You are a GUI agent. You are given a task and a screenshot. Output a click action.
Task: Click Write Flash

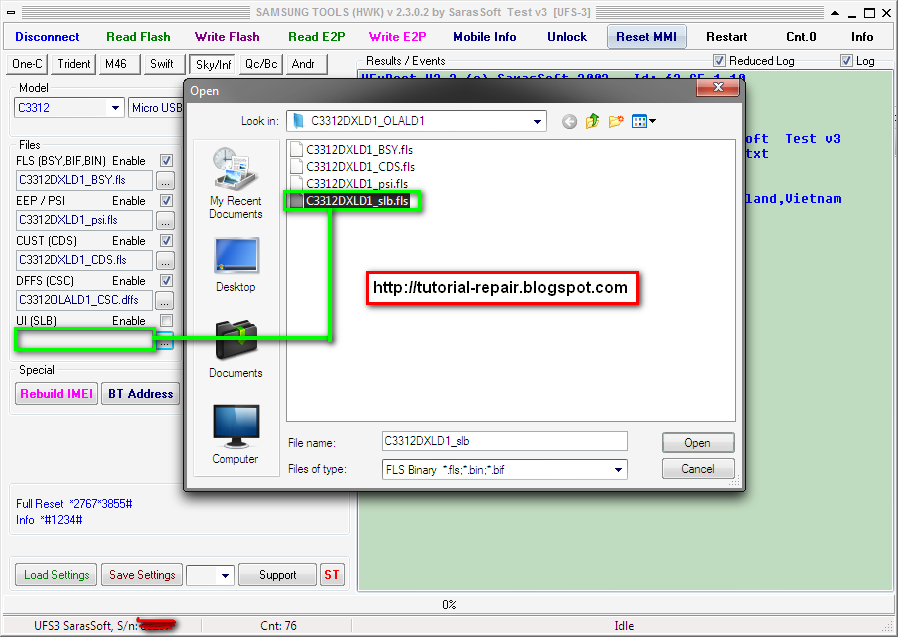pyautogui.click(x=227, y=37)
